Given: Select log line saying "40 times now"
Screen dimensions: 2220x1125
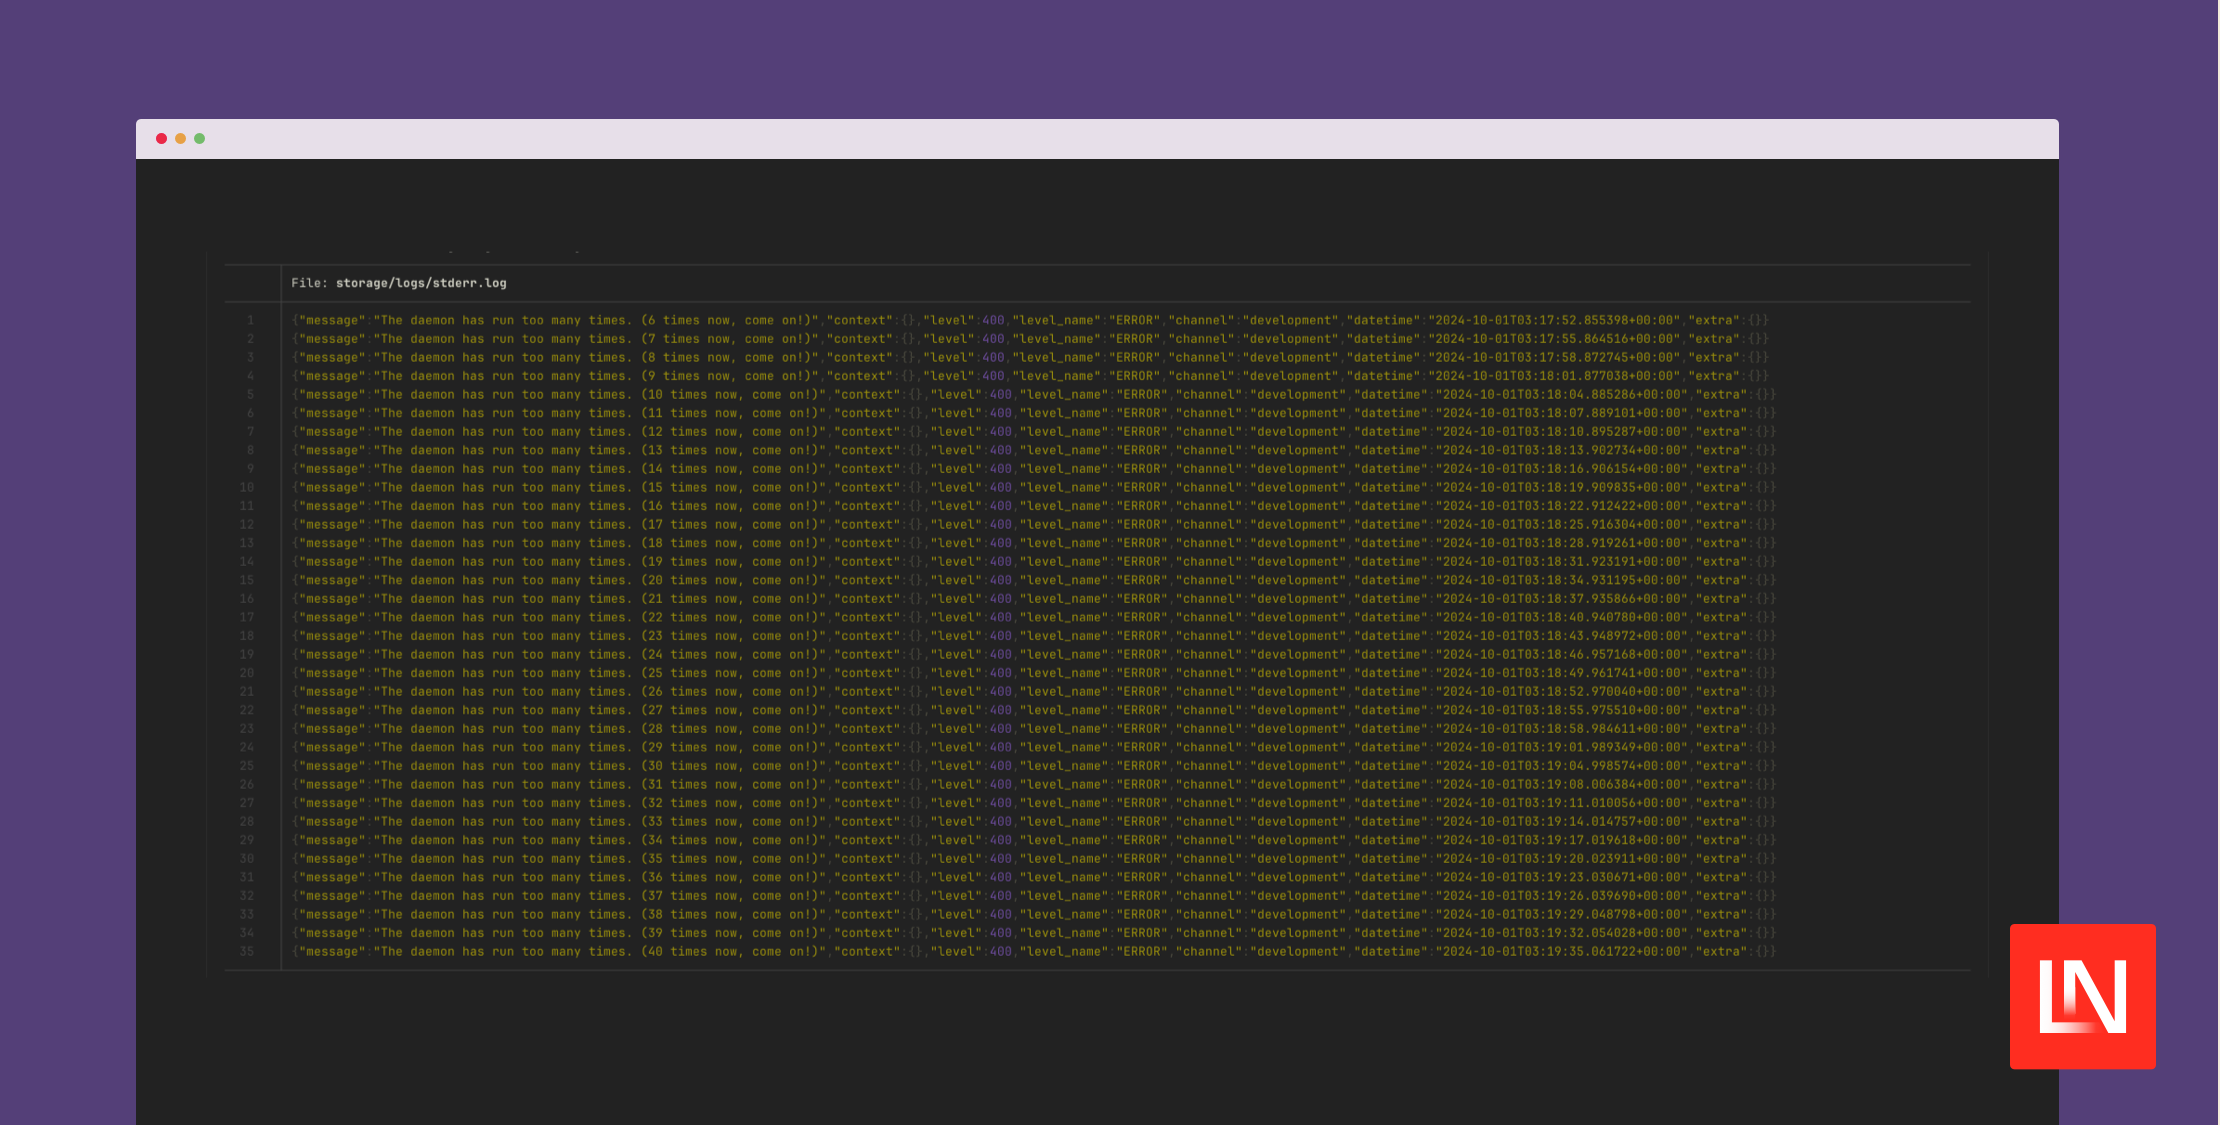Looking at the screenshot, I should tap(1034, 952).
